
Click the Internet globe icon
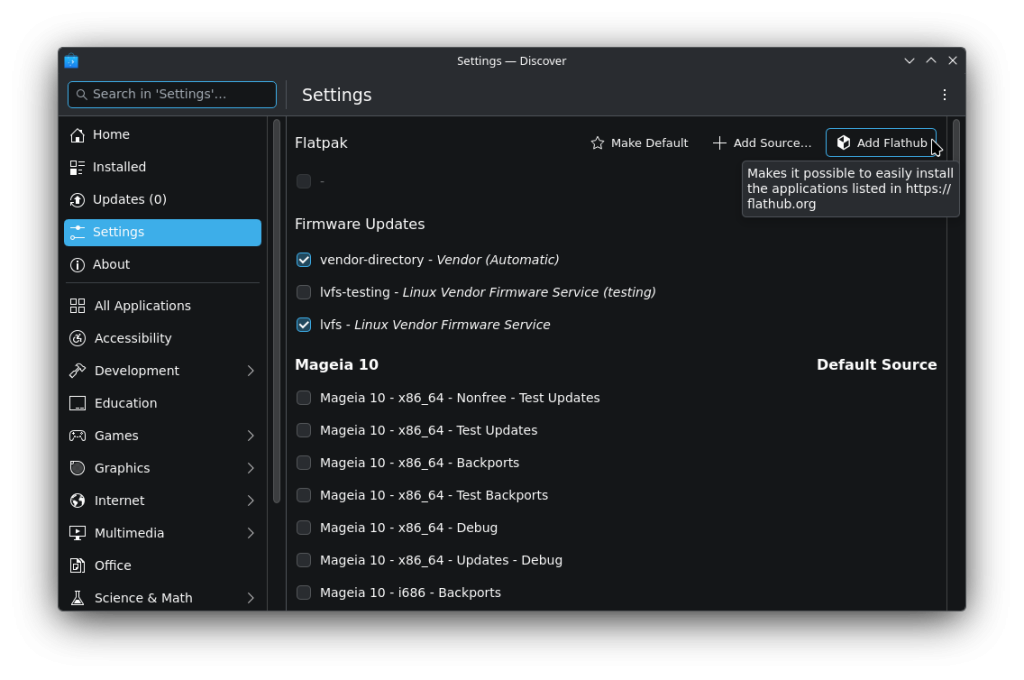(77, 501)
